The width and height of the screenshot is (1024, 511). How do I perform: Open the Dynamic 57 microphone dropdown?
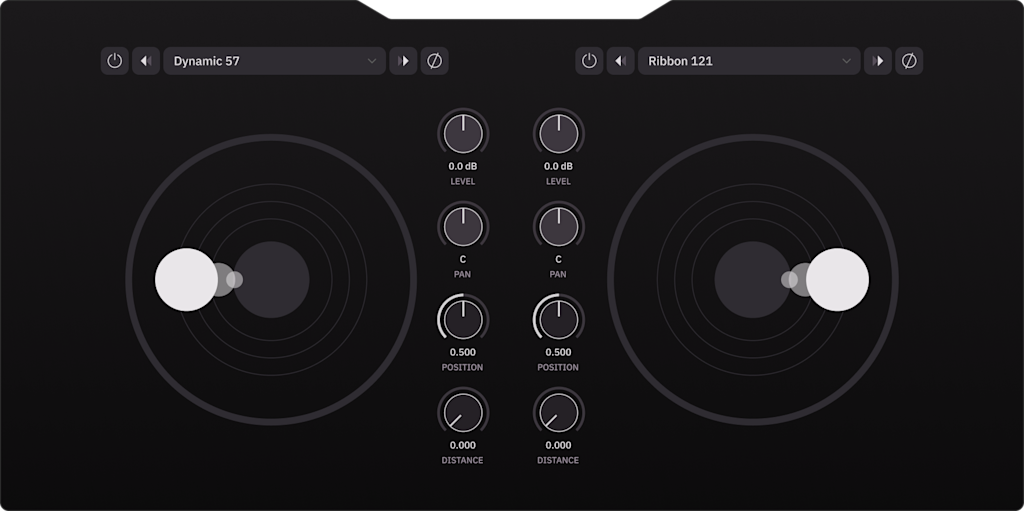[274, 61]
